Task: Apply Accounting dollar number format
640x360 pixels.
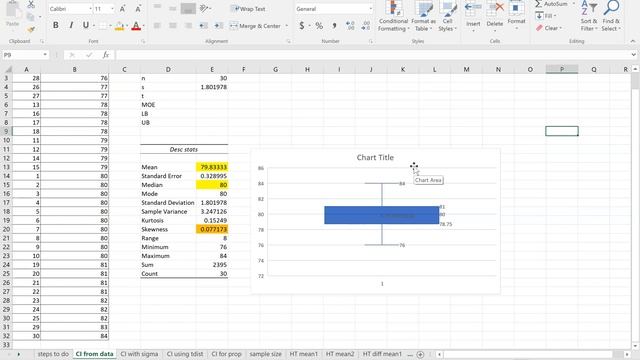Action: click(x=302, y=26)
